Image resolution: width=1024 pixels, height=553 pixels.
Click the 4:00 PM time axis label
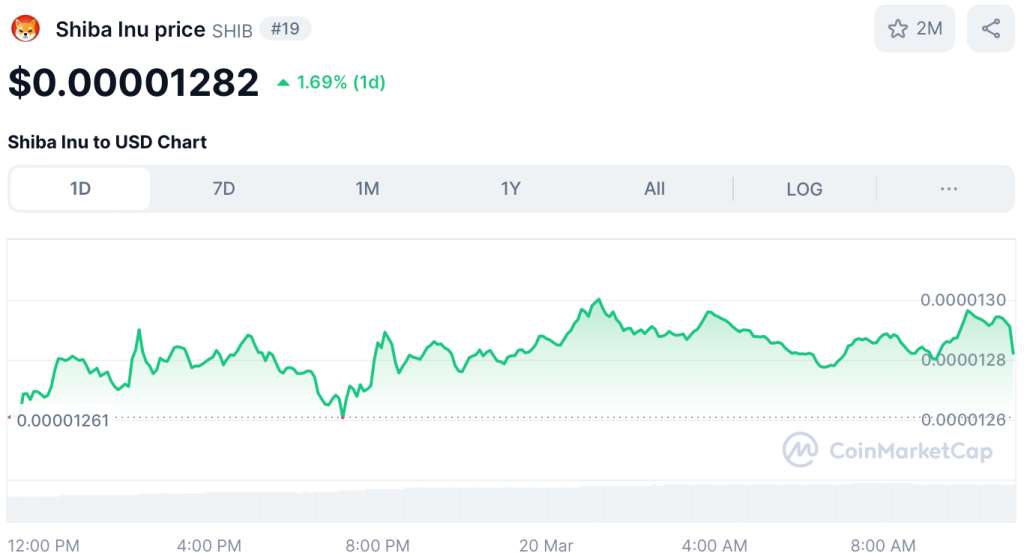coord(209,545)
